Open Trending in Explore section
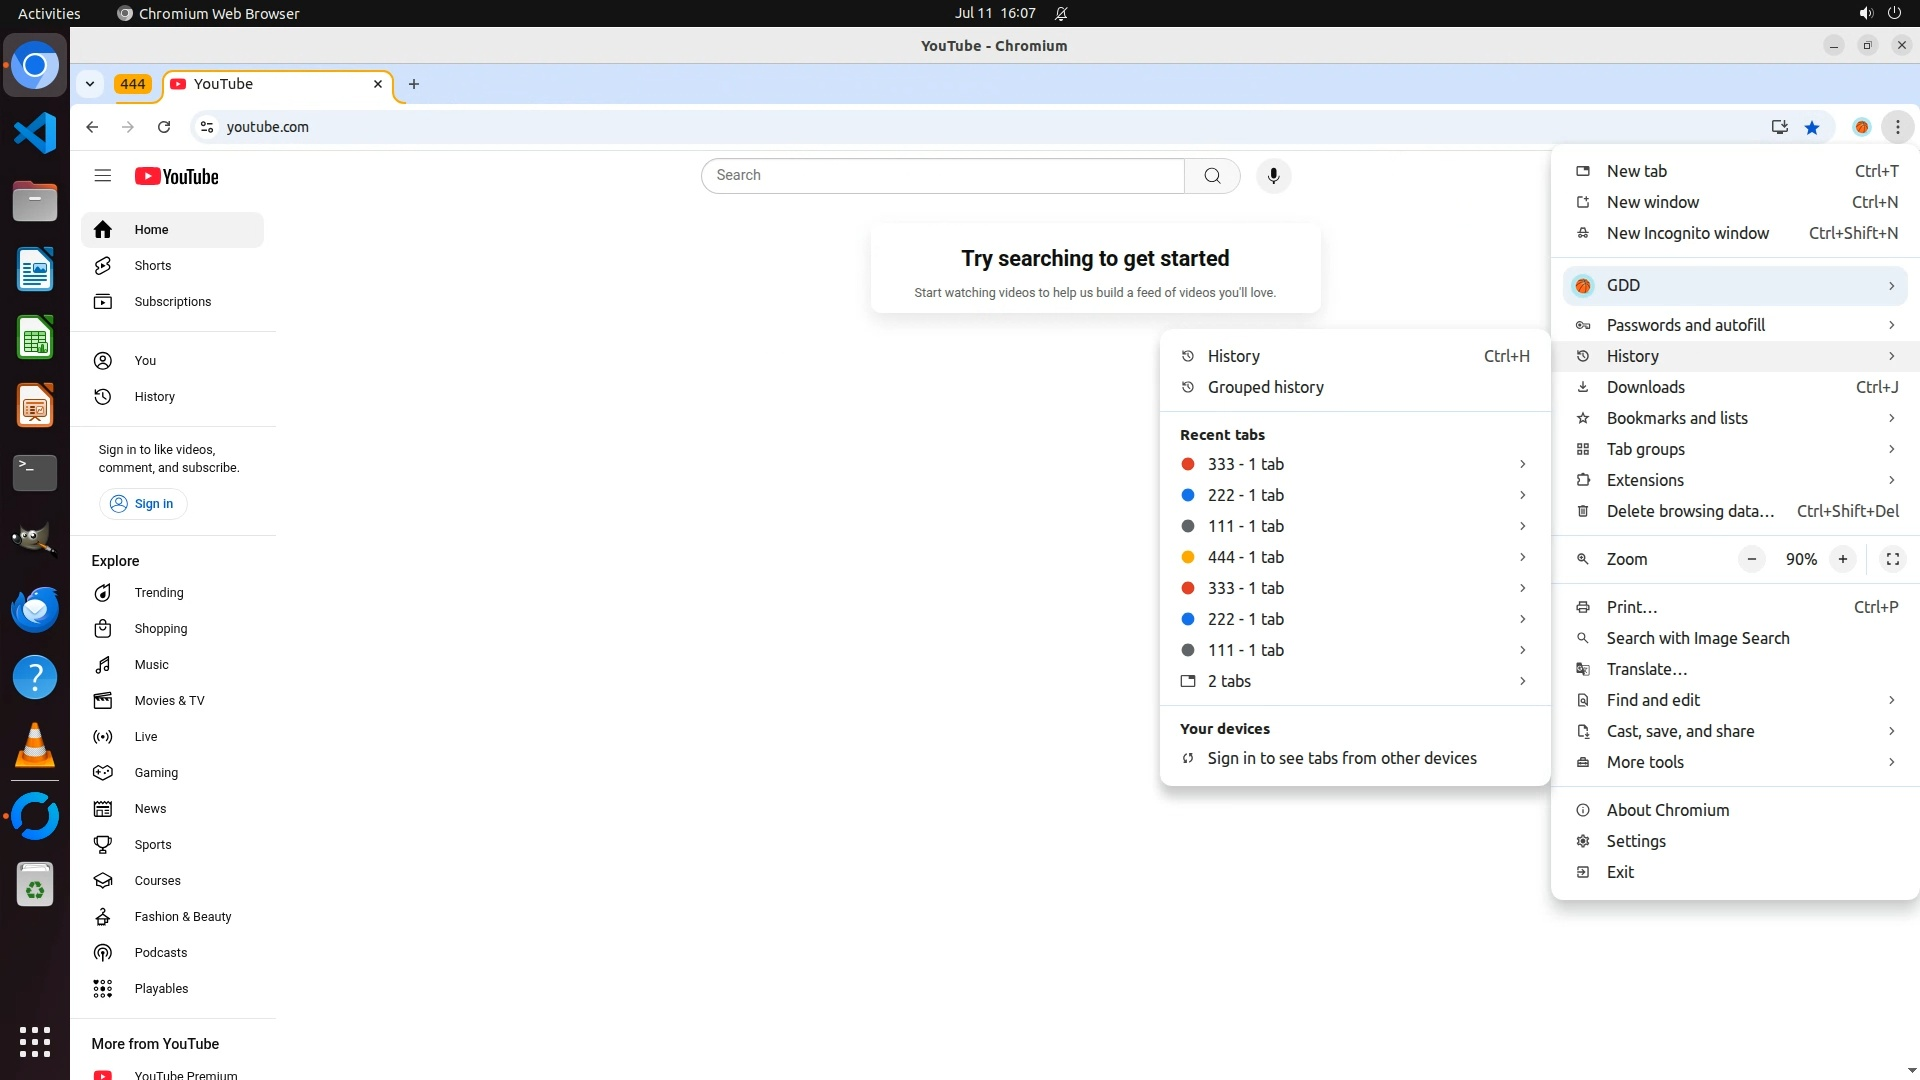This screenshot has width=1920, height=1080. (158, 593)
